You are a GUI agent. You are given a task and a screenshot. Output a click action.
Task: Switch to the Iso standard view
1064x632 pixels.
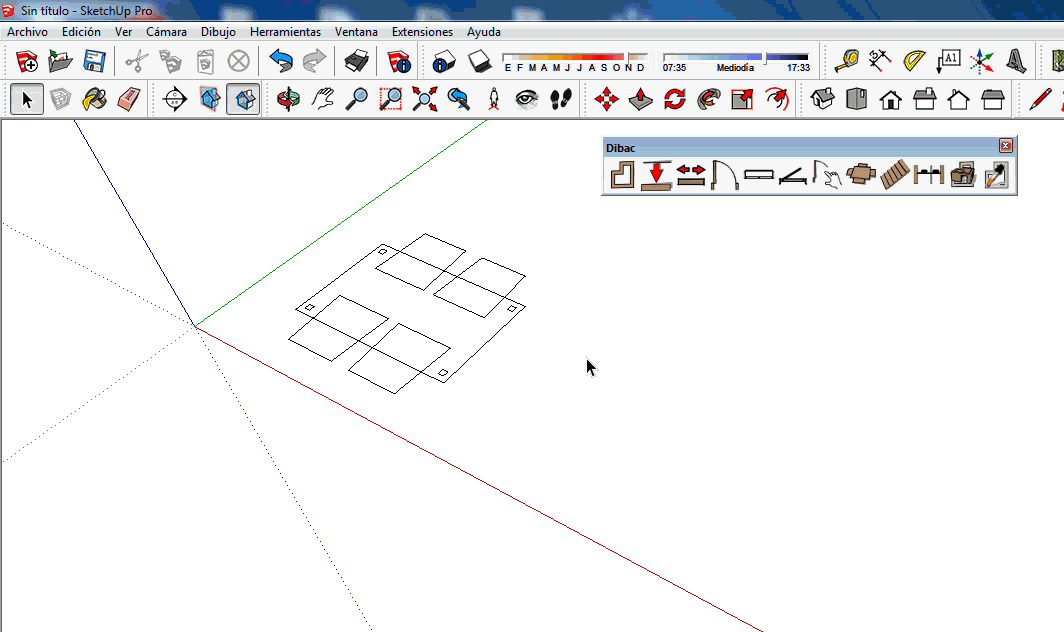(x=822, y=99)
